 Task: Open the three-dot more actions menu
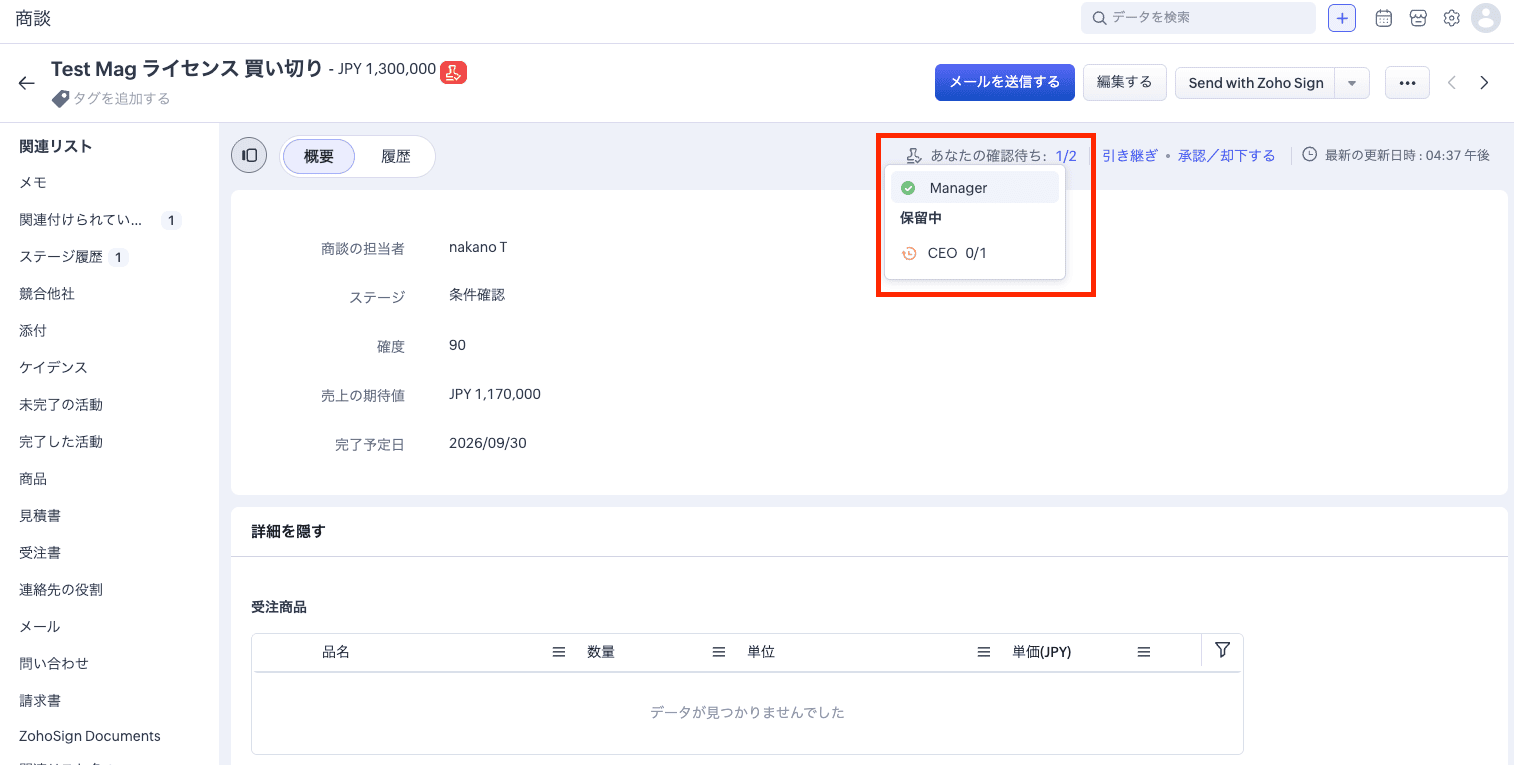click(1407, 83)
